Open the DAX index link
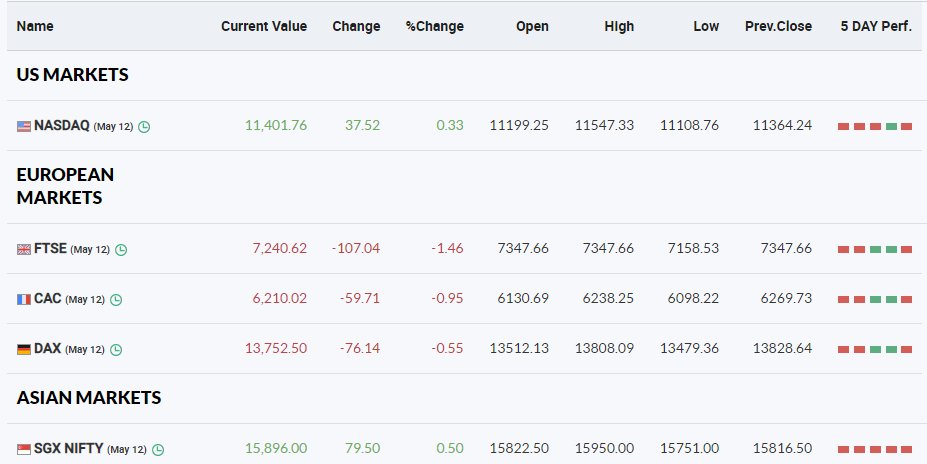 pos(48,348)
